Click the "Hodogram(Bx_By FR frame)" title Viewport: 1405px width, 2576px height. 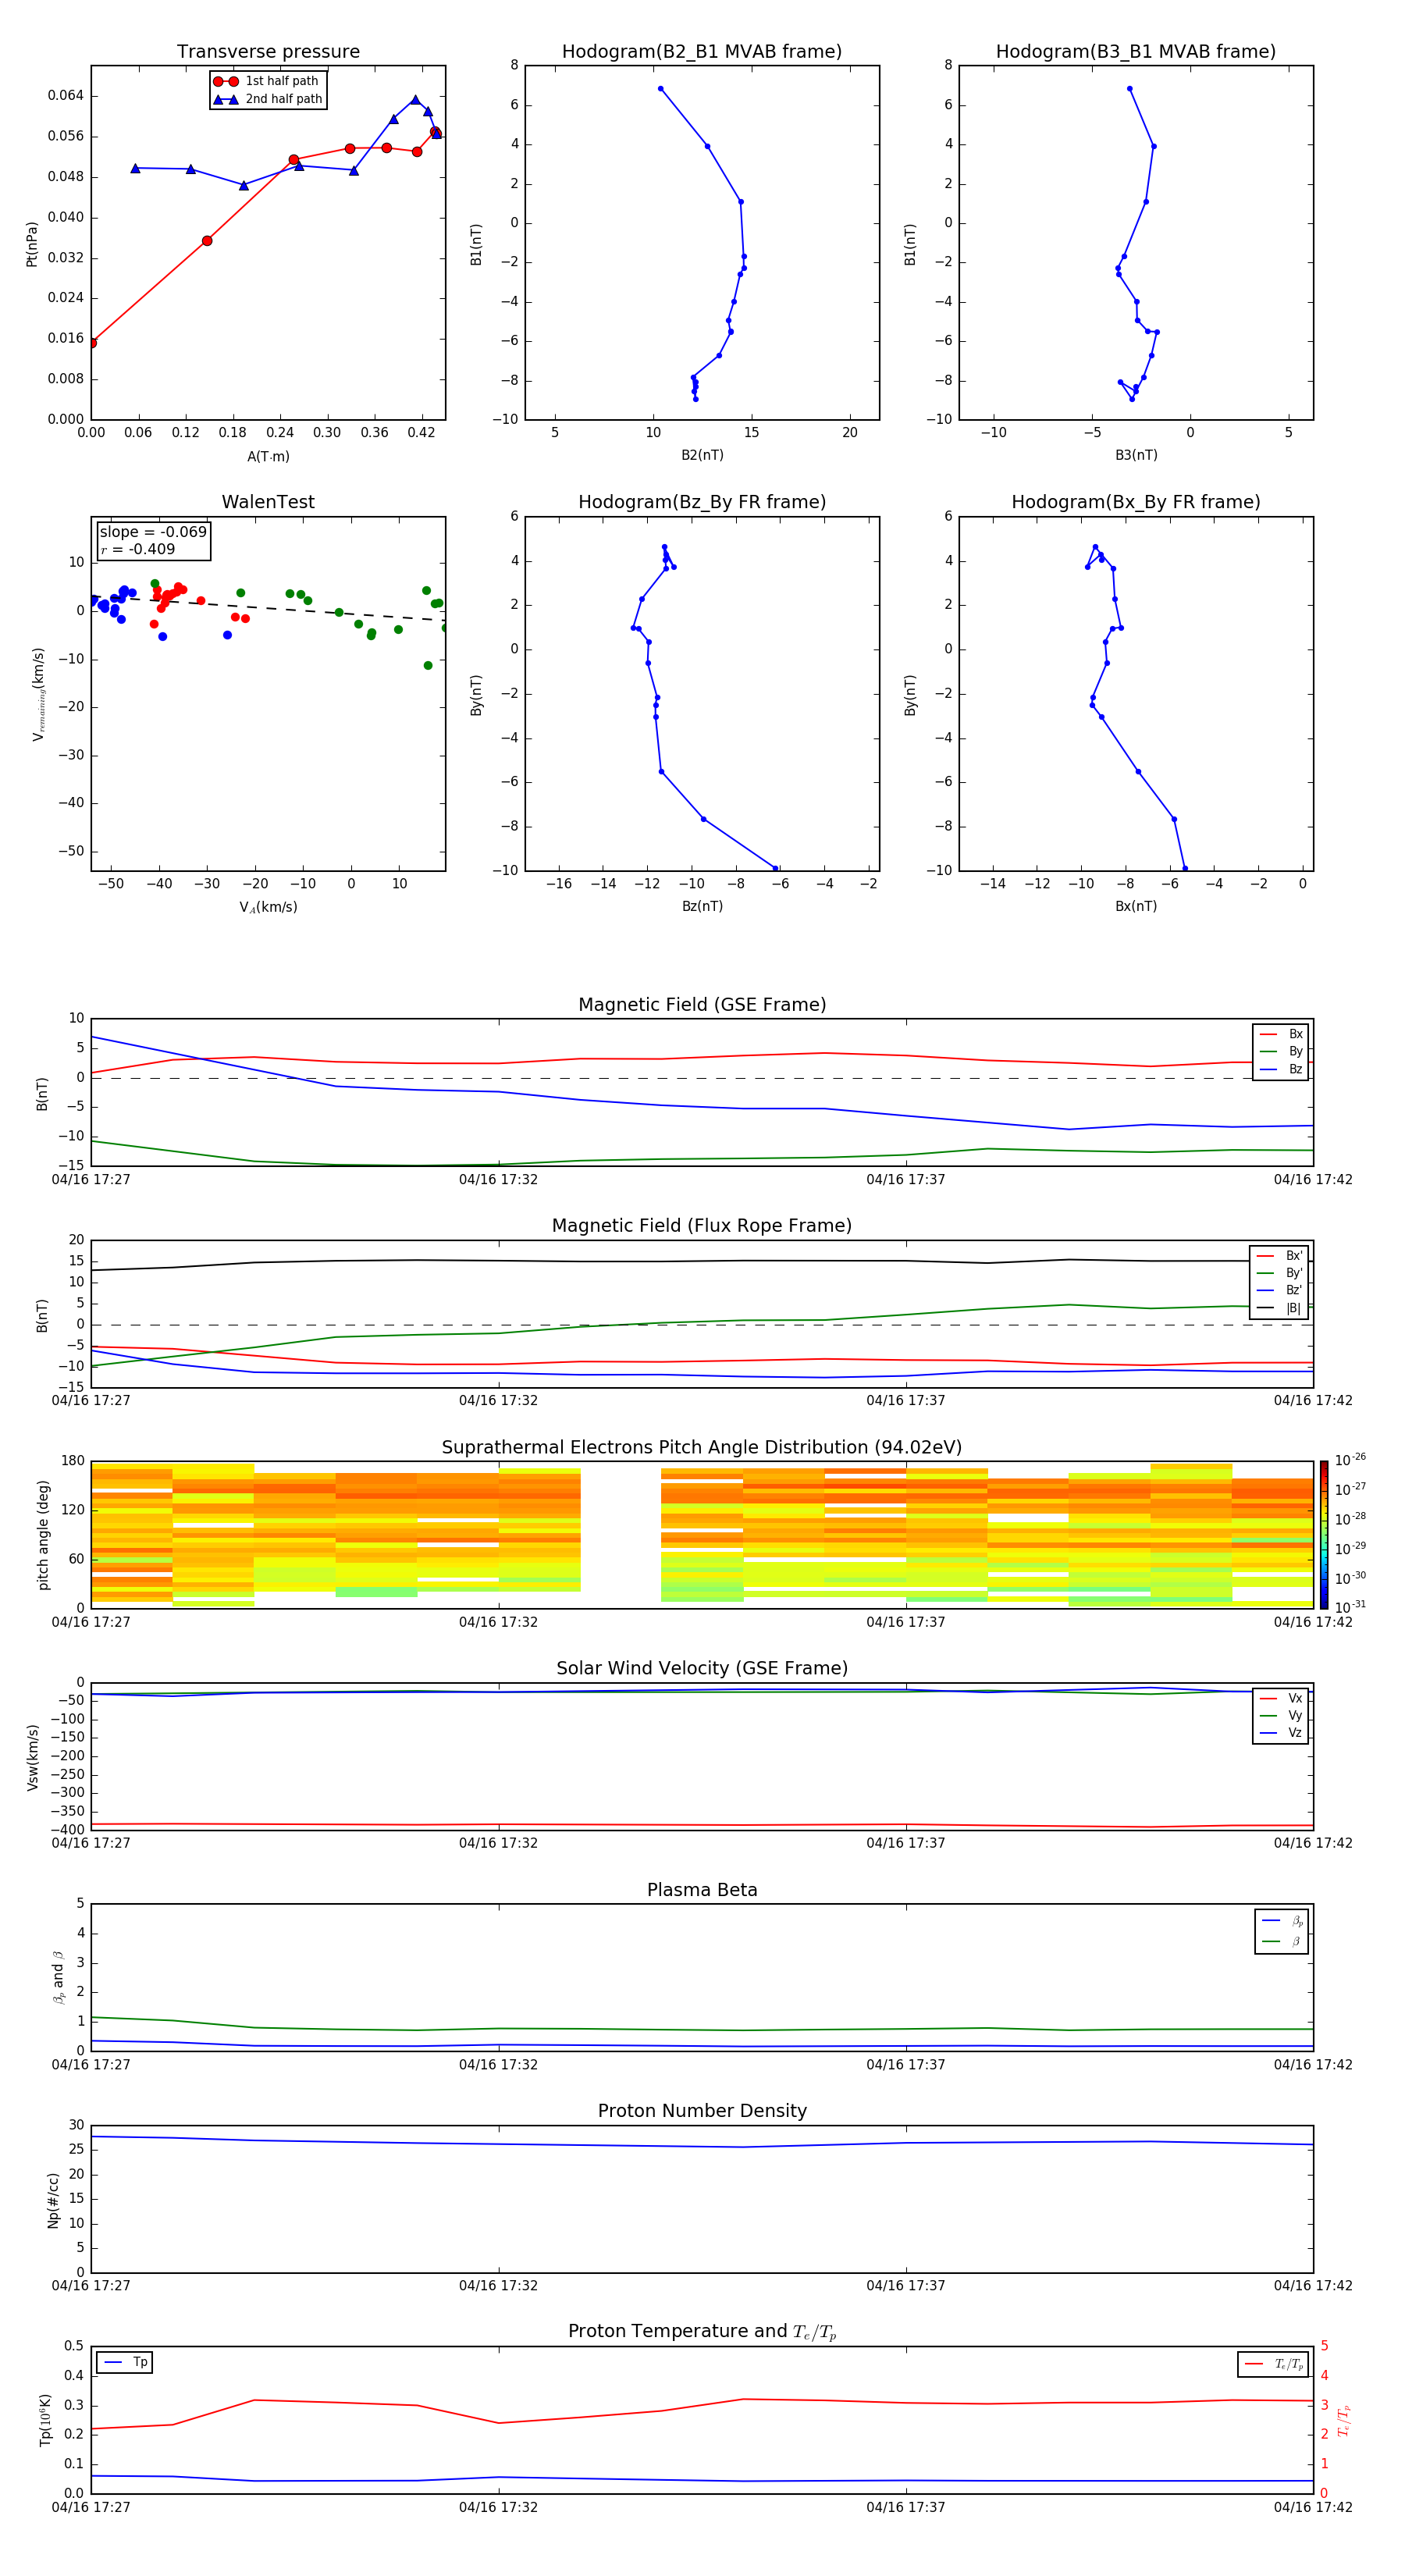click(1136, 502)
